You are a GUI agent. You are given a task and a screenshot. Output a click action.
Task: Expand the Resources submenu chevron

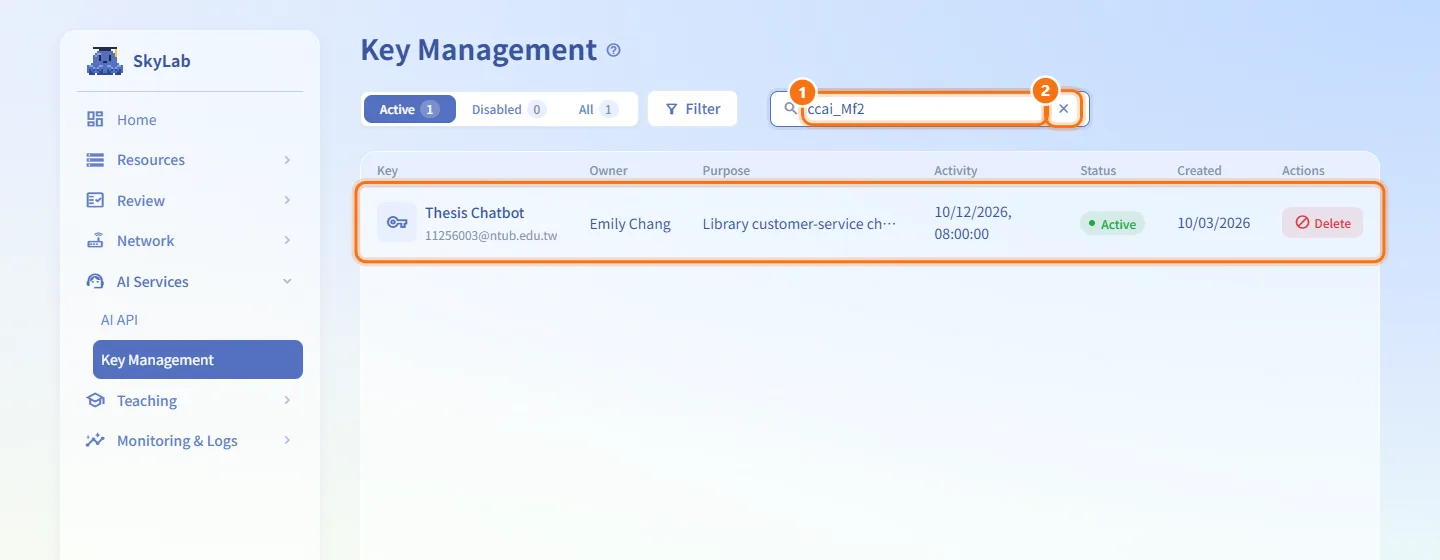pos(287,160)
